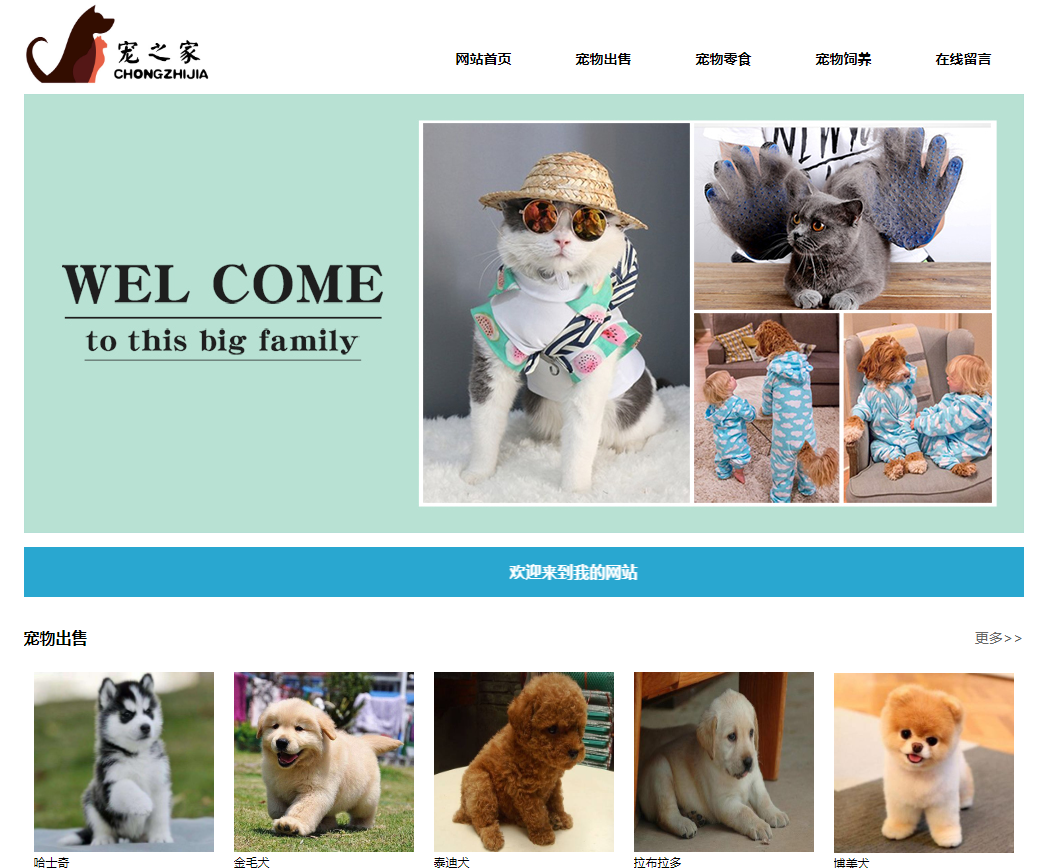Click the 更多>> link
The image size is (1049, 868).
click(x=998, y=638)
